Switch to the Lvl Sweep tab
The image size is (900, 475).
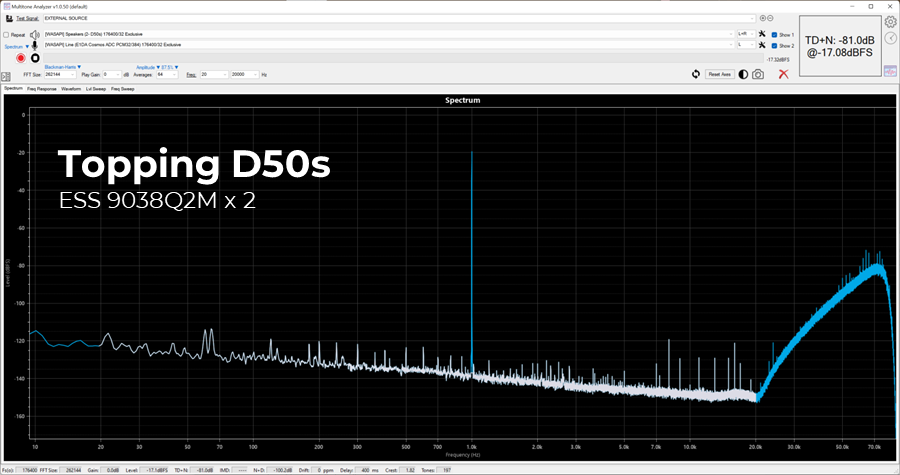pyautogui.click(x=96, y=89)
